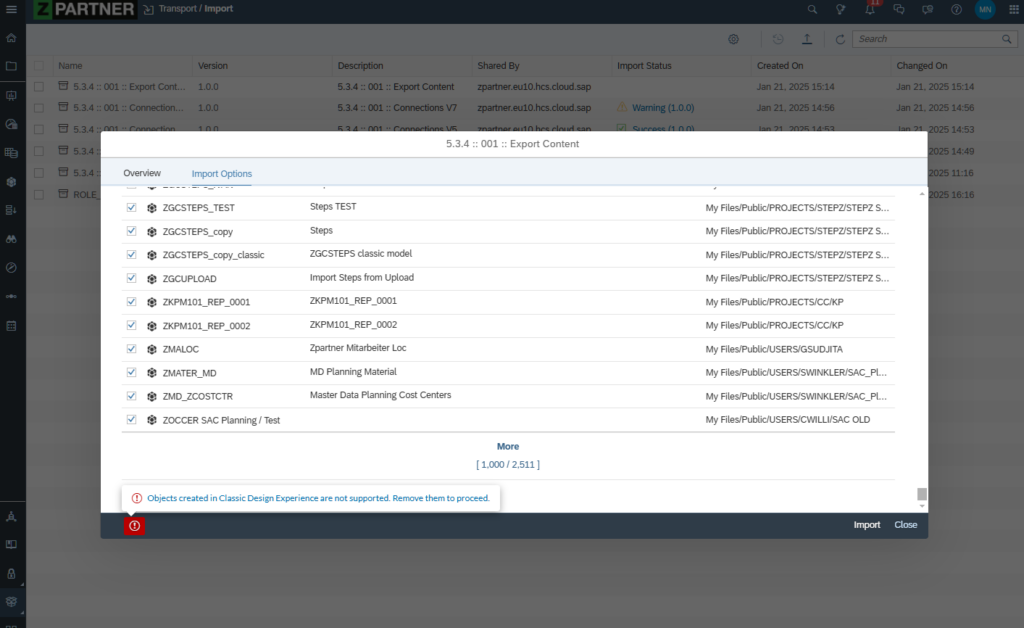Click the dialog's vertical scrollbar thumb
This screenshot has height=628, width=1024.
click(x=922, y=494)
